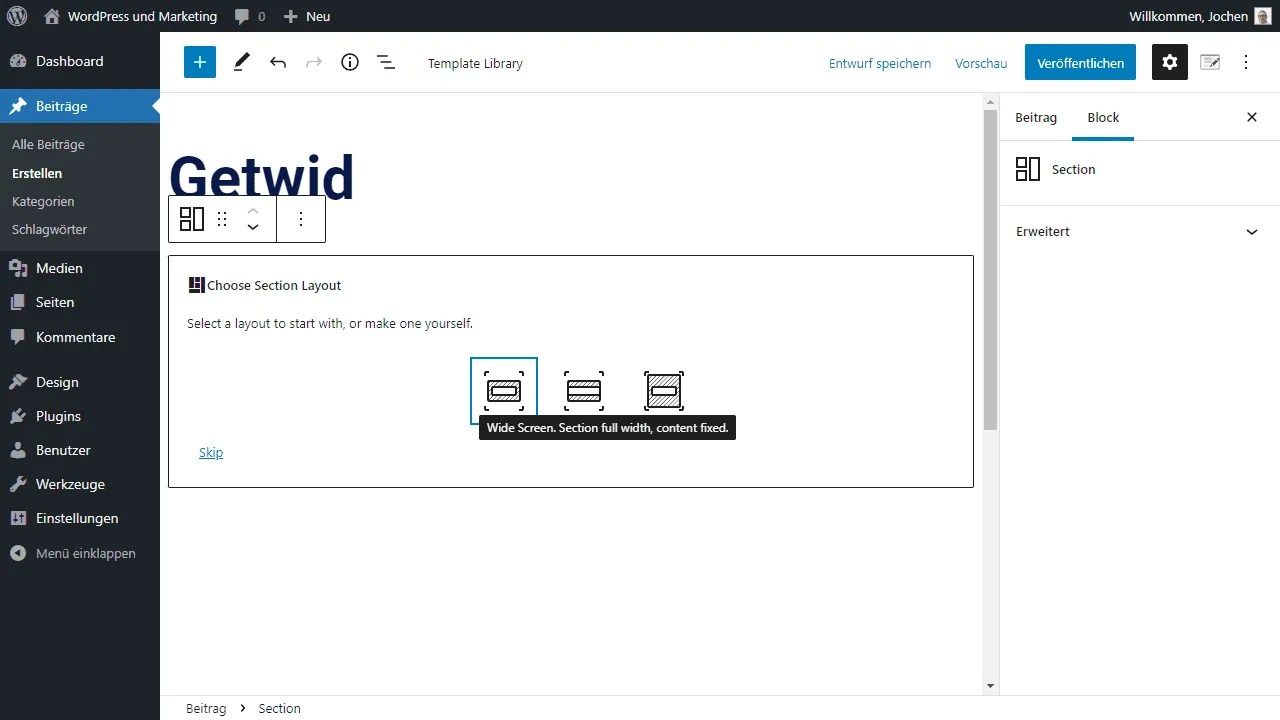
Task: Click Beitrag in the breadcrumb
Action: coord(206,708)
